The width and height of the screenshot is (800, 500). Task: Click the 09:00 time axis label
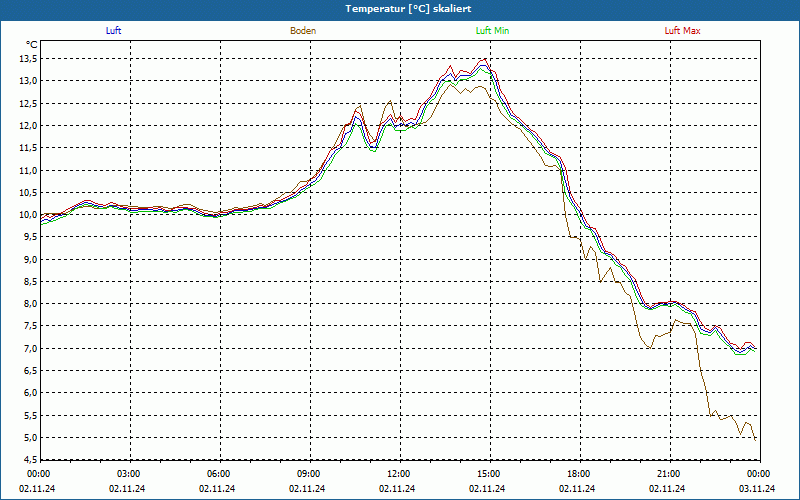tap(308, 474)
